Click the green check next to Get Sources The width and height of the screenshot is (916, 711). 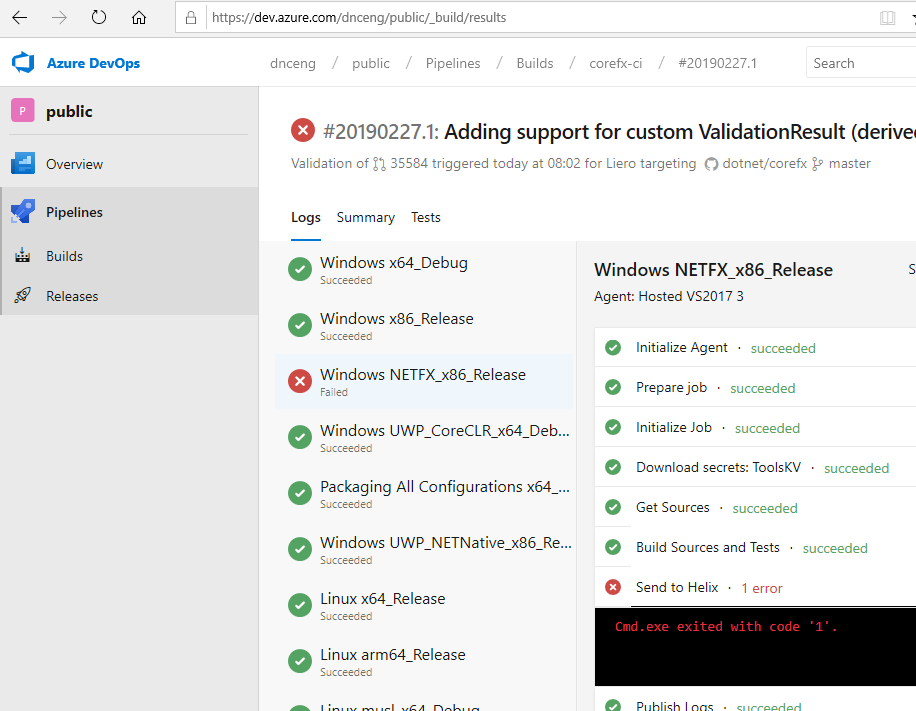point(613,507)
